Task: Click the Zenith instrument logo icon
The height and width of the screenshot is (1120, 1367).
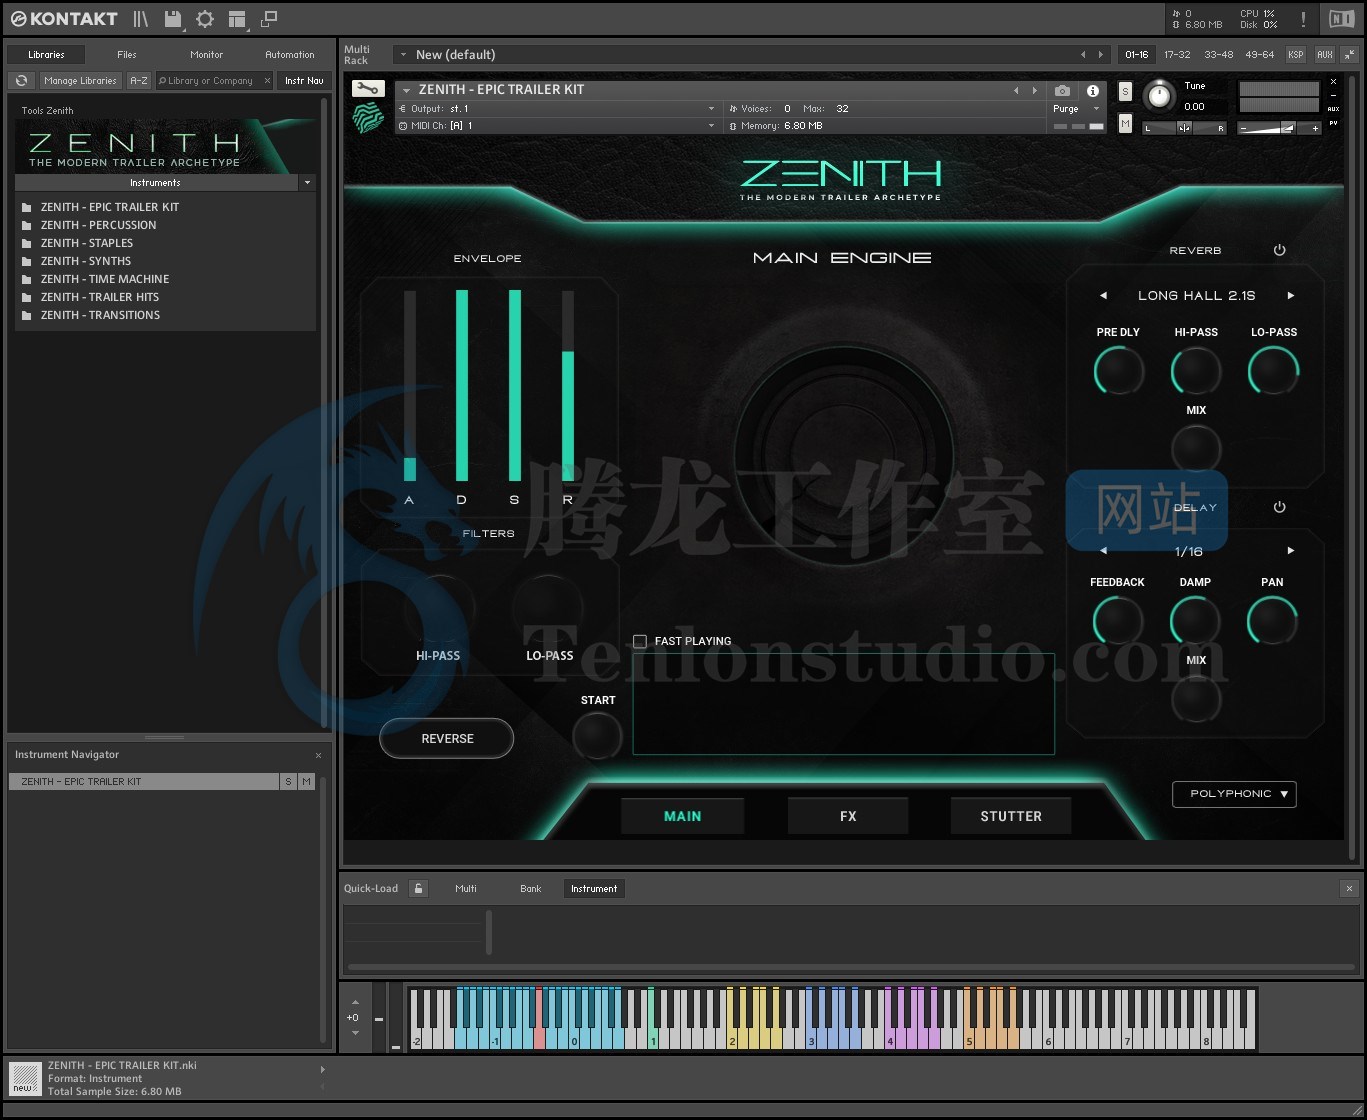Action: pyautogui.click(x=368, y=118)
